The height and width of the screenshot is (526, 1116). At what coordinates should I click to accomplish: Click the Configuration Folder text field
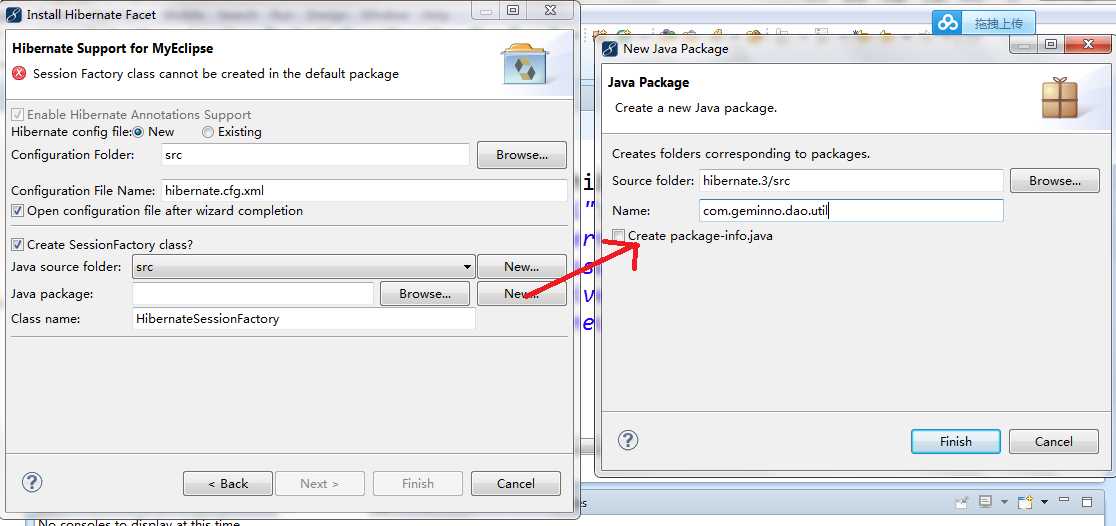coord(315,154)
